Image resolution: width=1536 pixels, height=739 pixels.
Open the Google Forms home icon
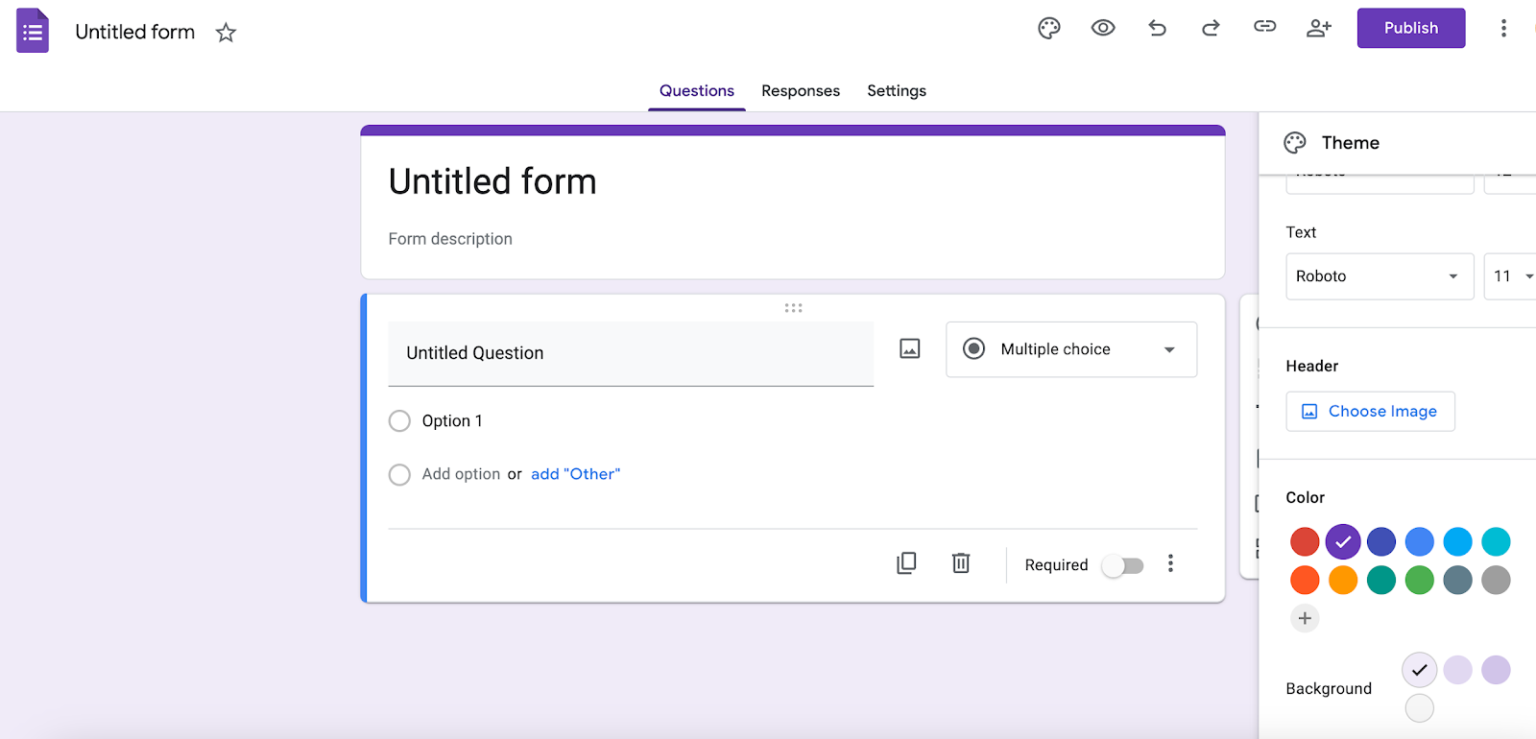click(x=32, y=31)
